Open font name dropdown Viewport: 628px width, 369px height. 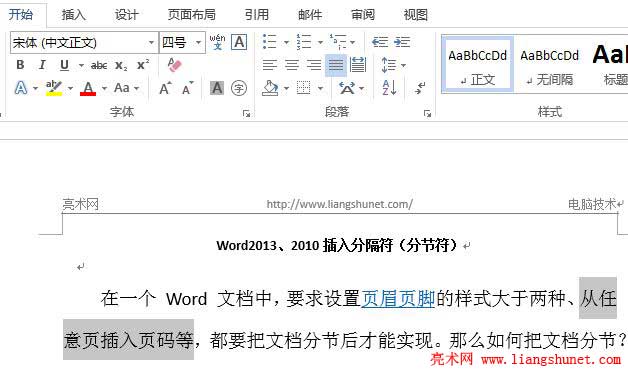point(151,42)
